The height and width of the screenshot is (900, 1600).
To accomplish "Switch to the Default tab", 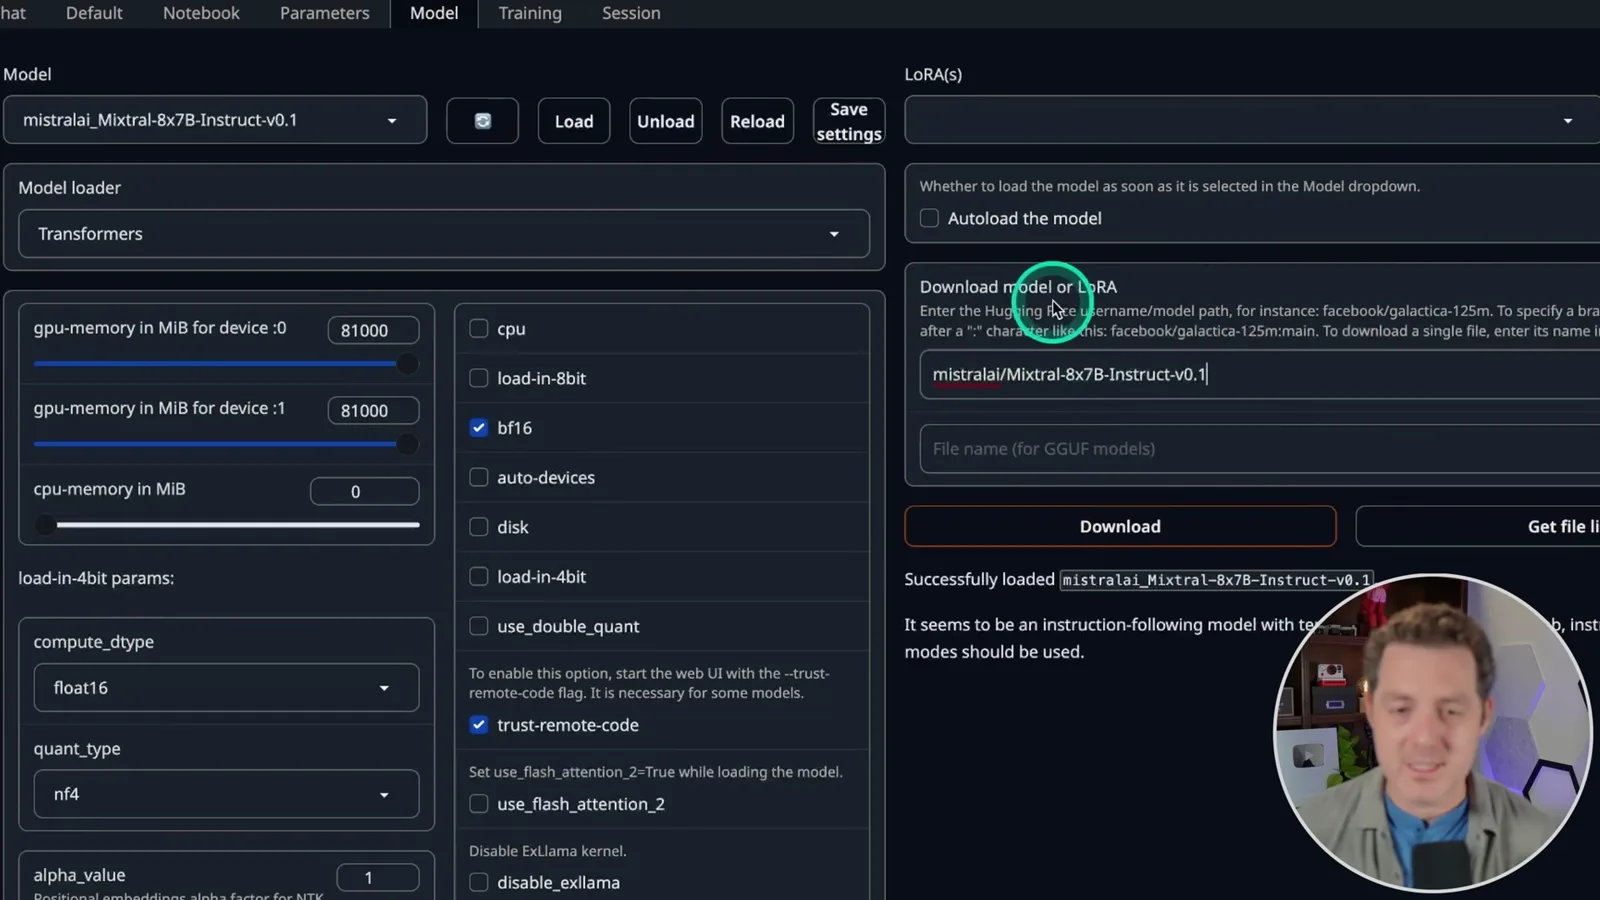I will tap(94, 13).
